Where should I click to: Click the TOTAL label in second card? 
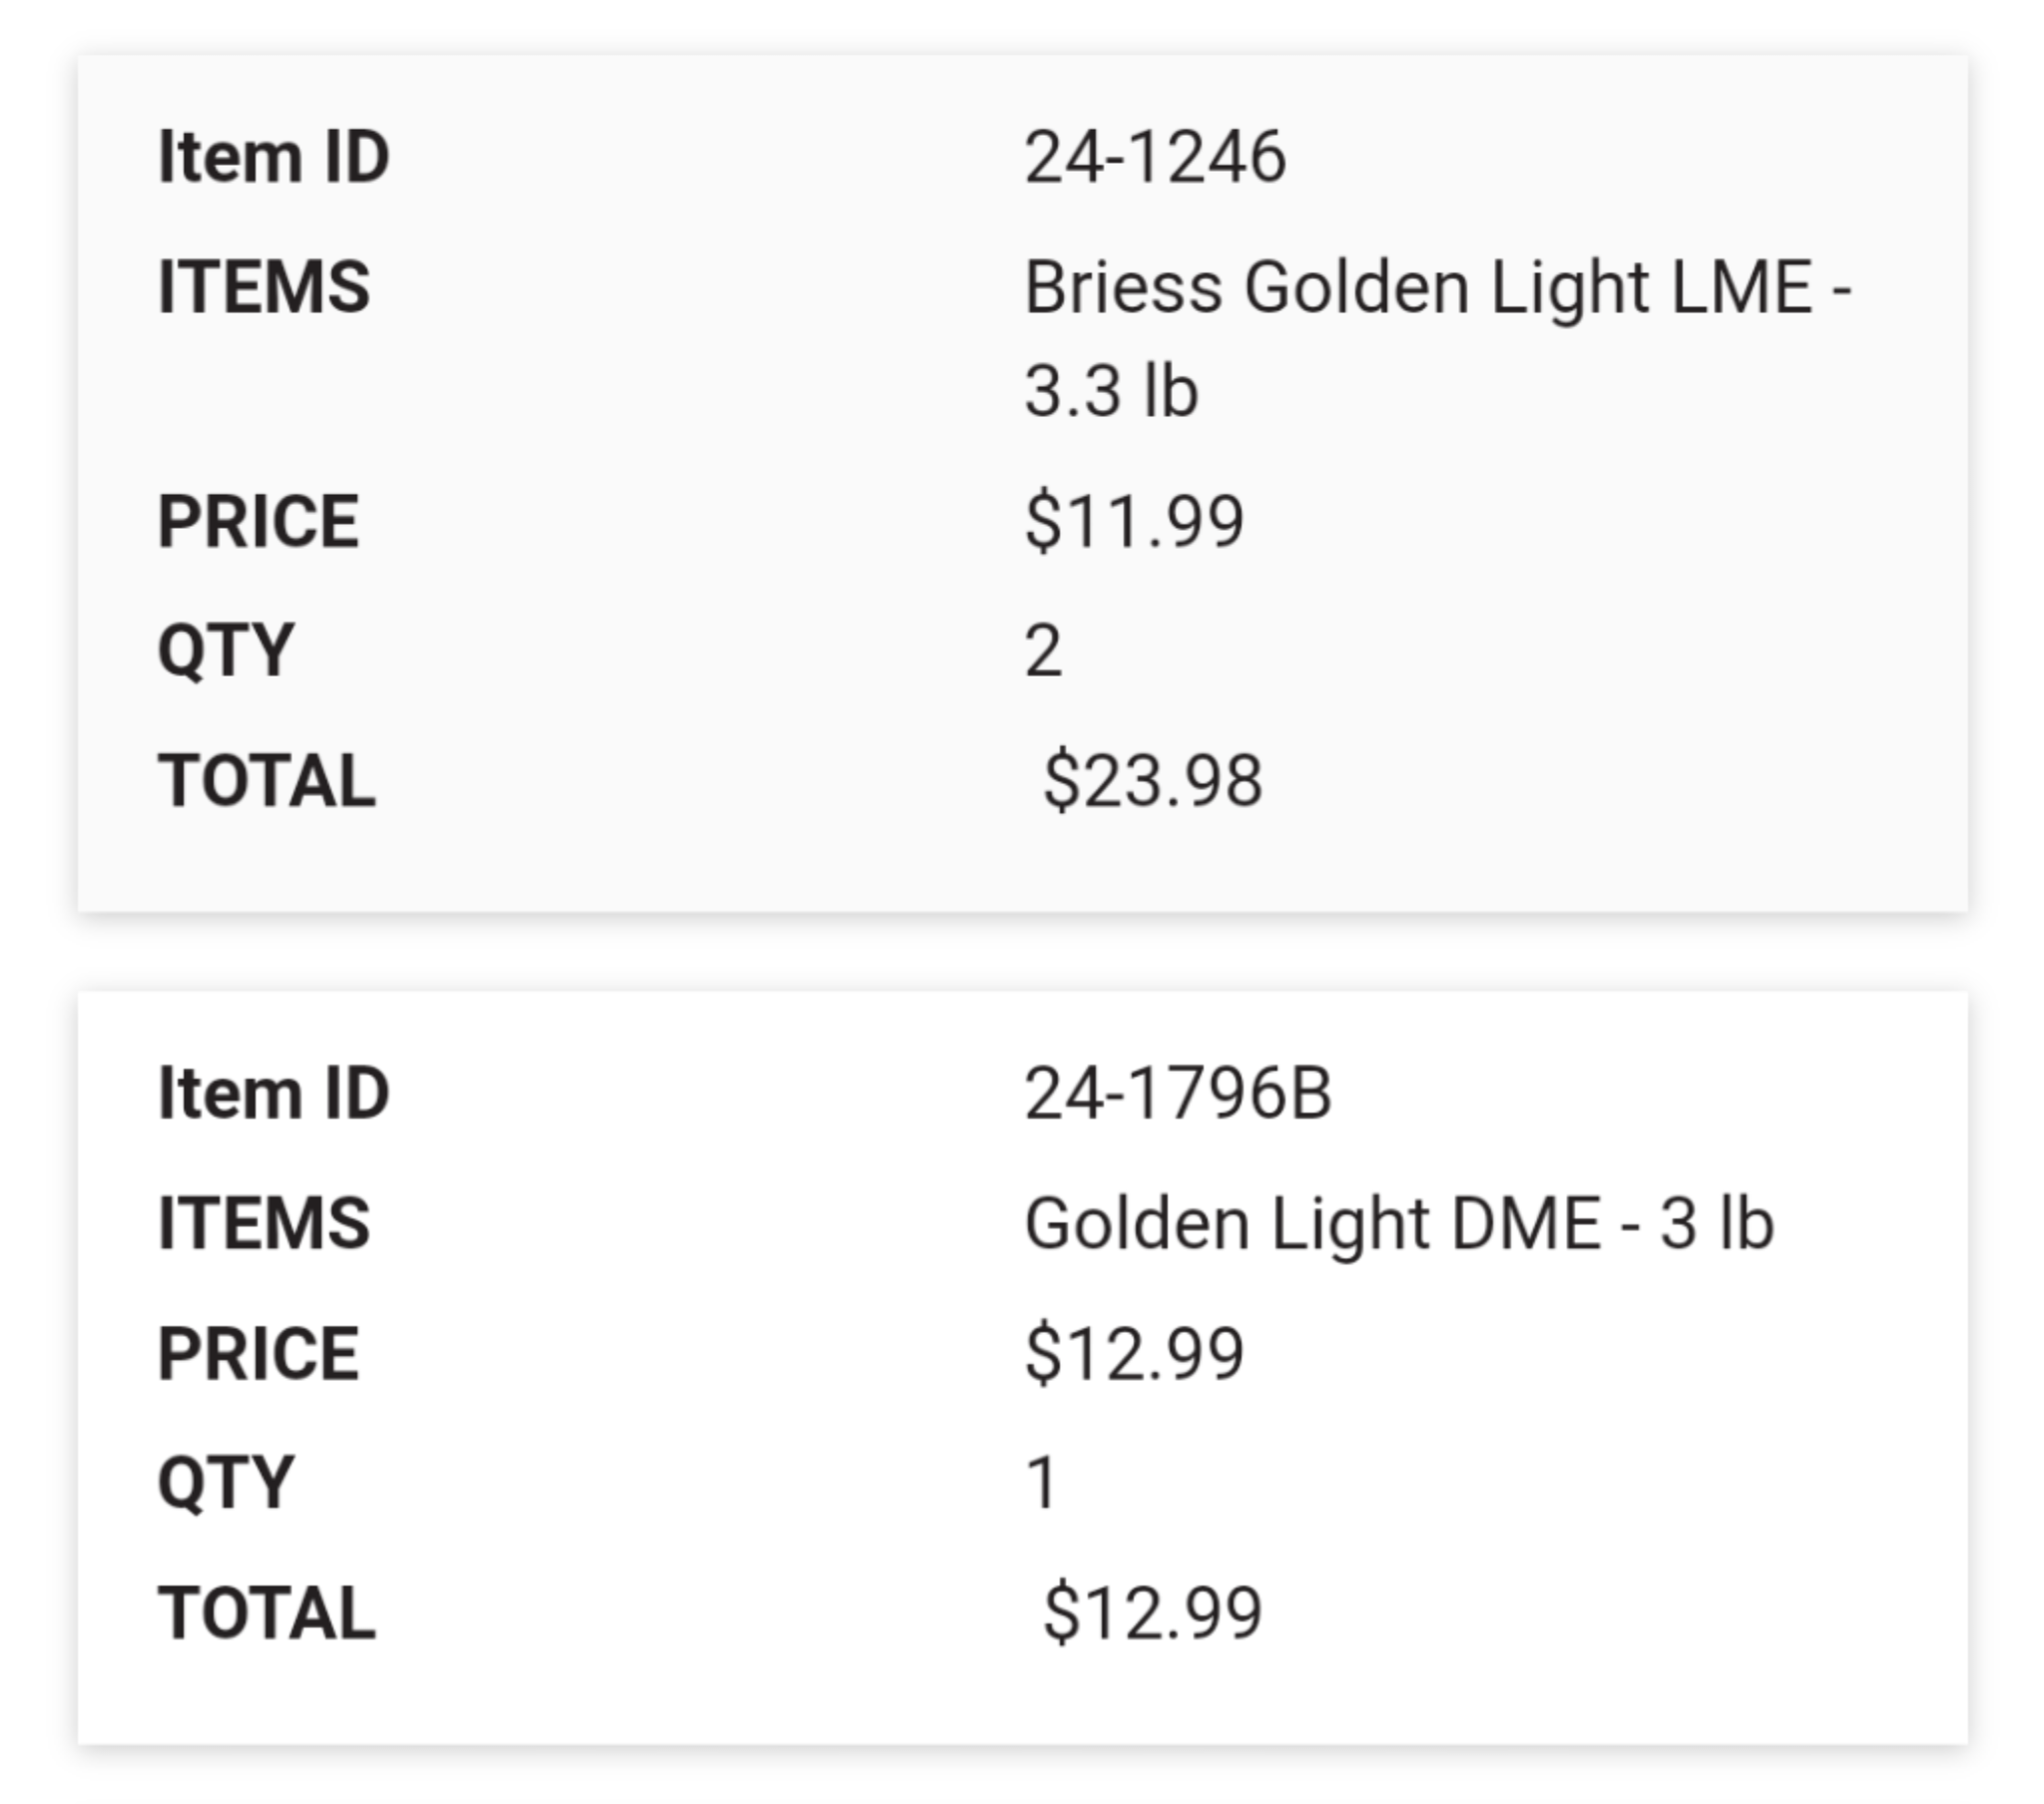pyautogui.click(x=267, y=1612)
